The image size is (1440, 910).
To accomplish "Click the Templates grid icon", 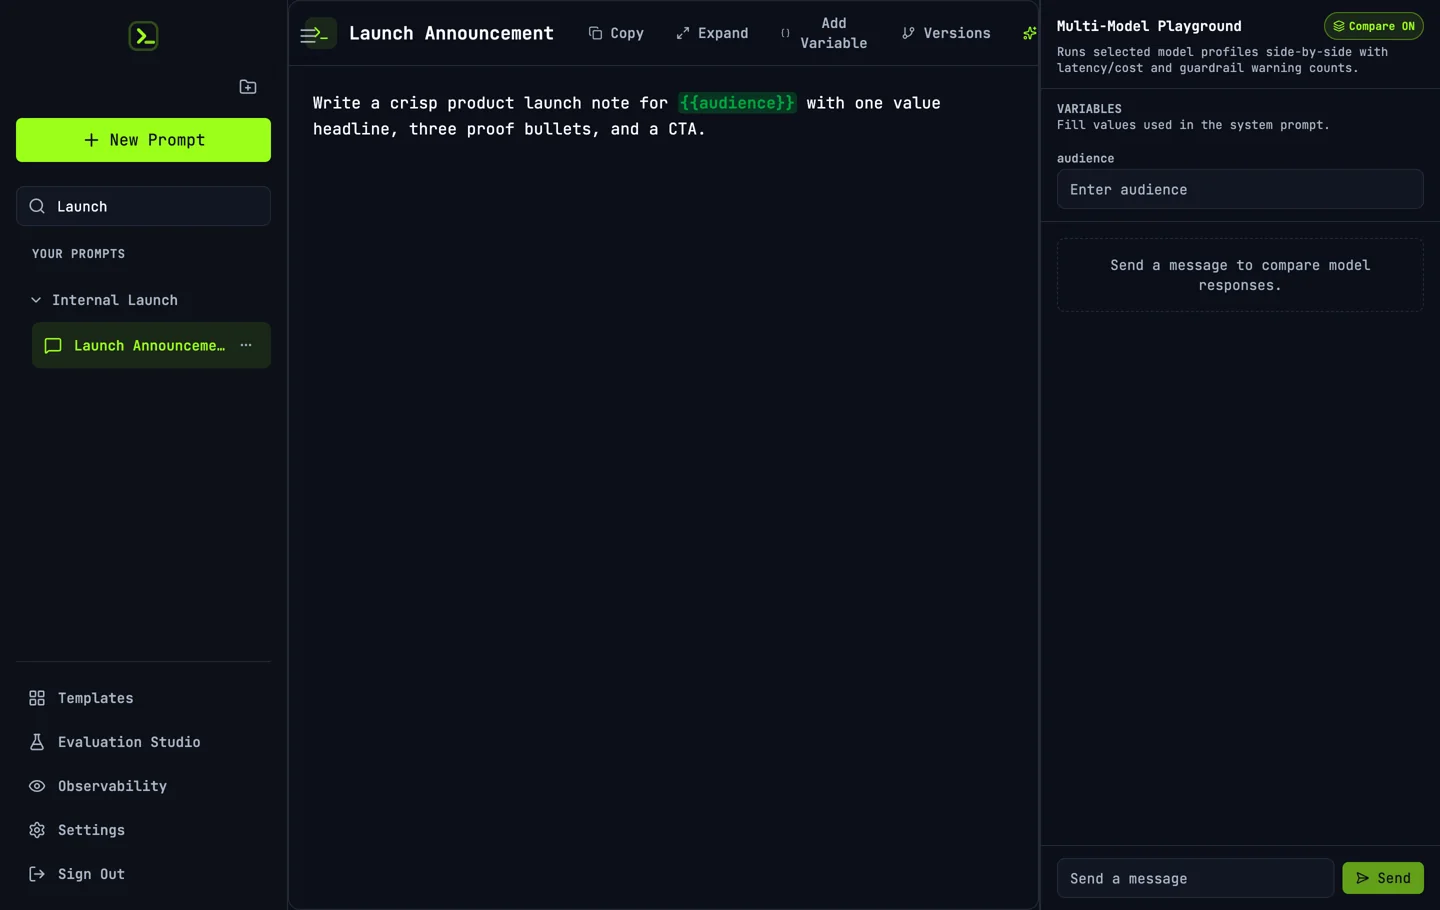I will (37, 698).
